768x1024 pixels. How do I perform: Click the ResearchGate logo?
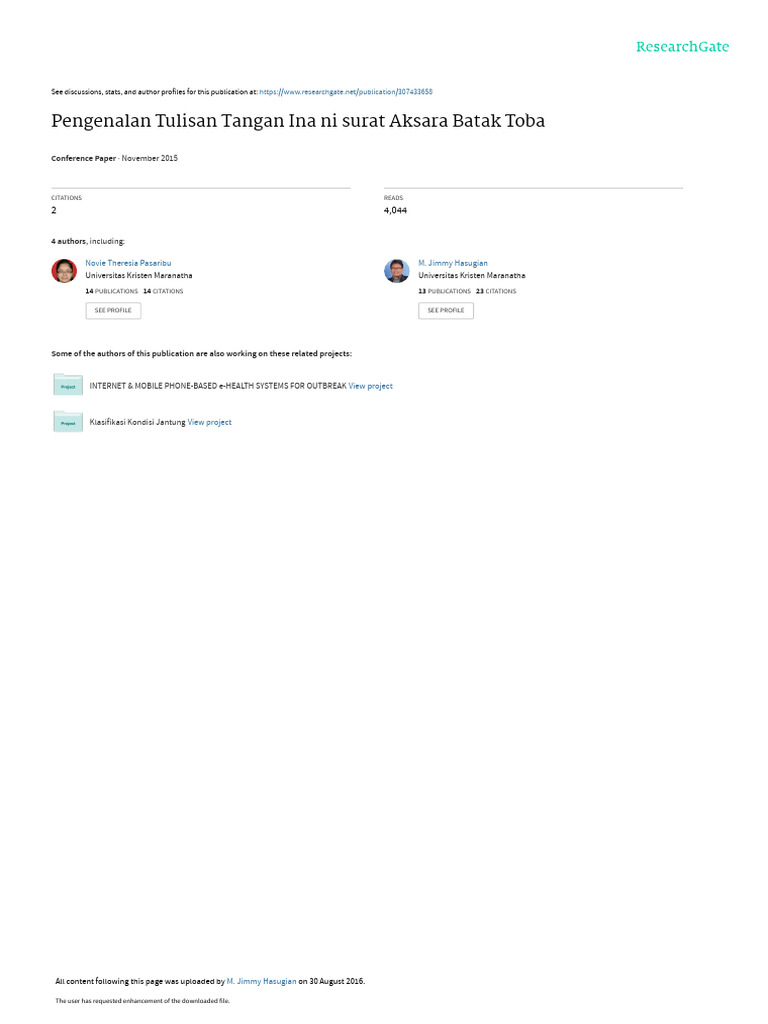click(682, 46)
